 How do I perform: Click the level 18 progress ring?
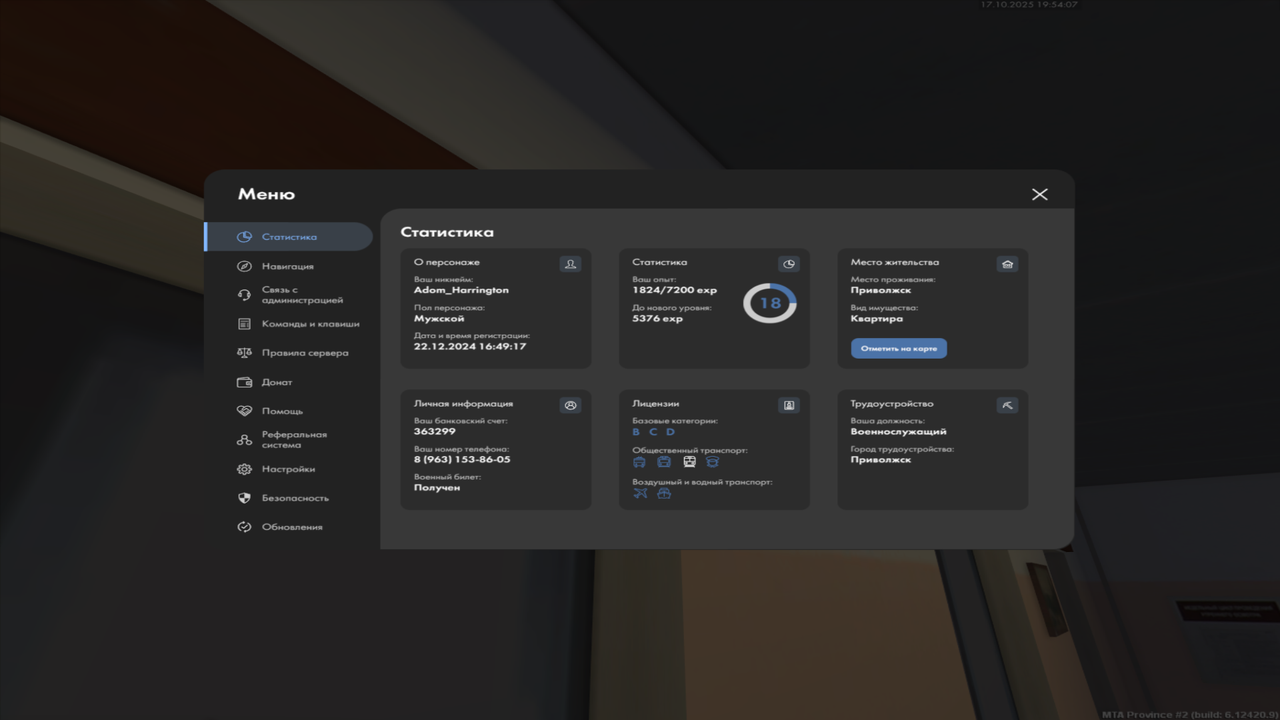[770, 303]
